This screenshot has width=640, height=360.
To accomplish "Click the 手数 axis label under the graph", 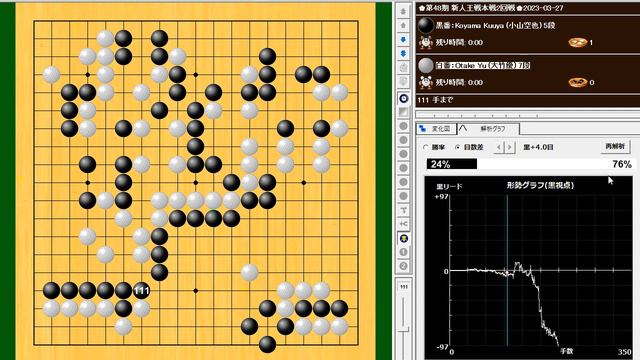I will point(567,351).
